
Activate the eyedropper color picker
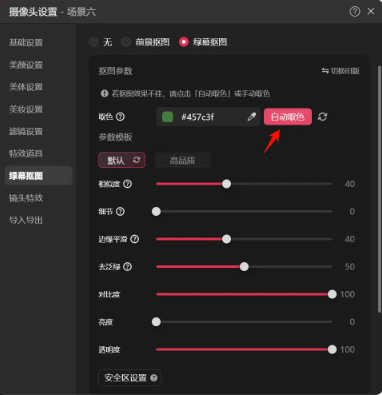pos(252,117)
